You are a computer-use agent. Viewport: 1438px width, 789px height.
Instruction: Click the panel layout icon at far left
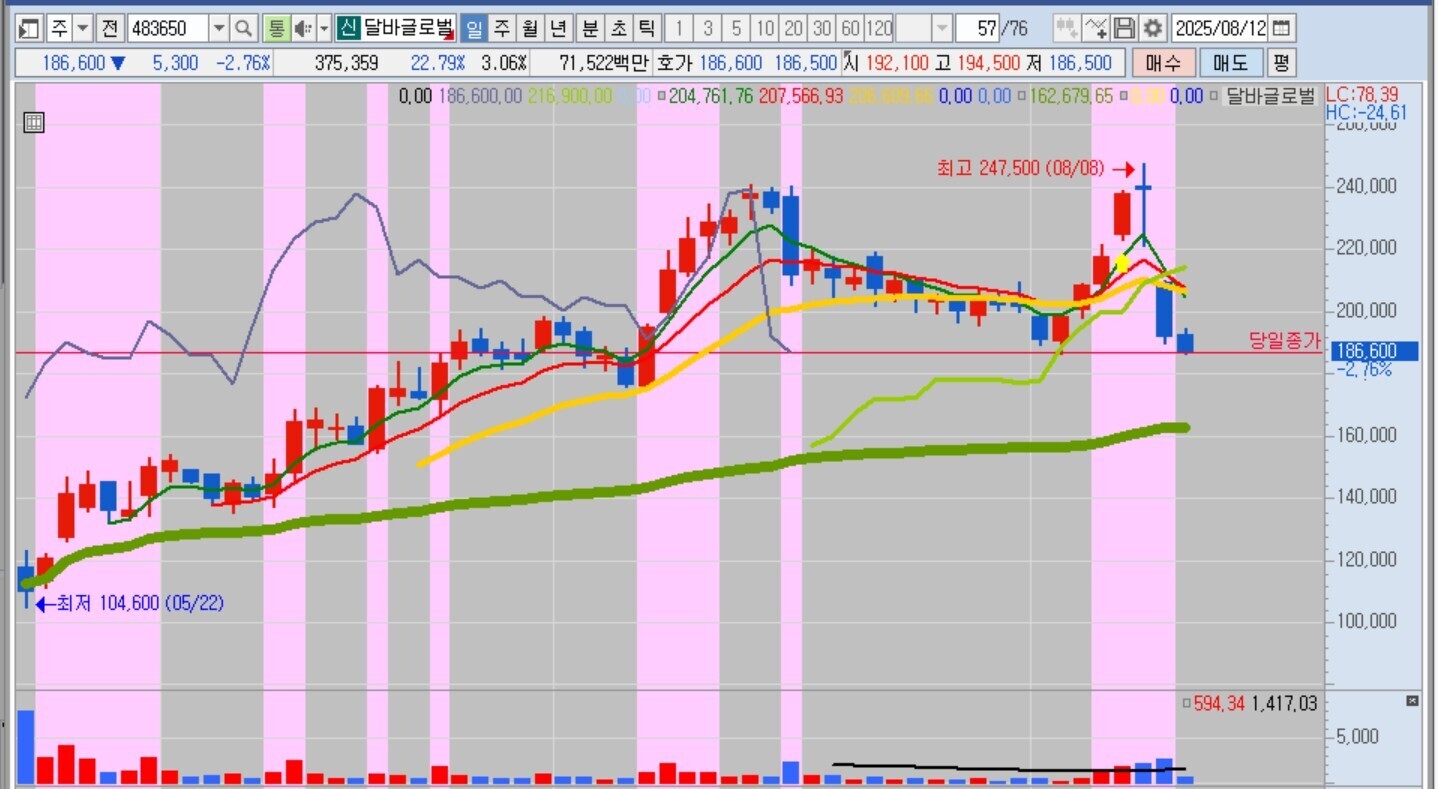30,28
